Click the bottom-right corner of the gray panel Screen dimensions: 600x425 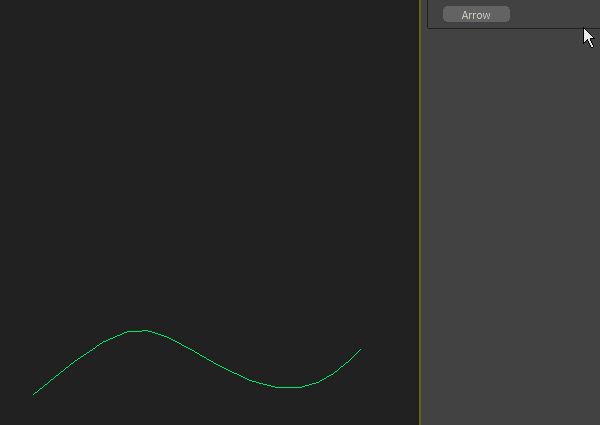pyautogui.click(x=595, y=420)
